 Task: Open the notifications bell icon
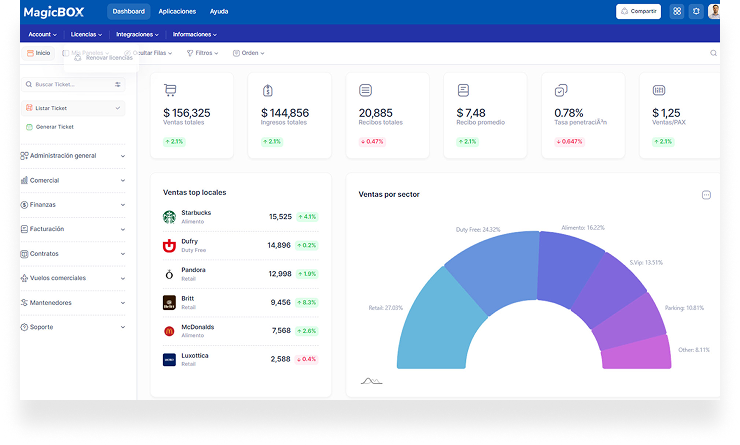point(696,12)
